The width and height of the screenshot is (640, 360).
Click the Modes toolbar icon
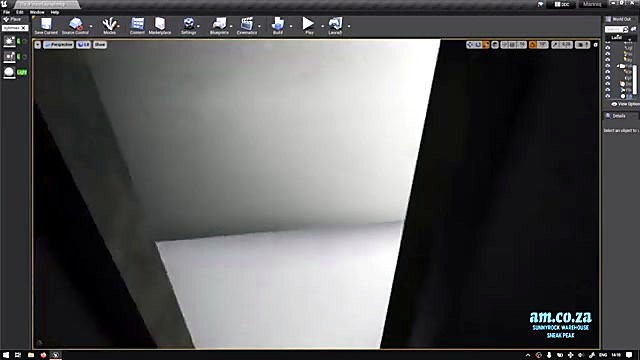coord(109,25)
